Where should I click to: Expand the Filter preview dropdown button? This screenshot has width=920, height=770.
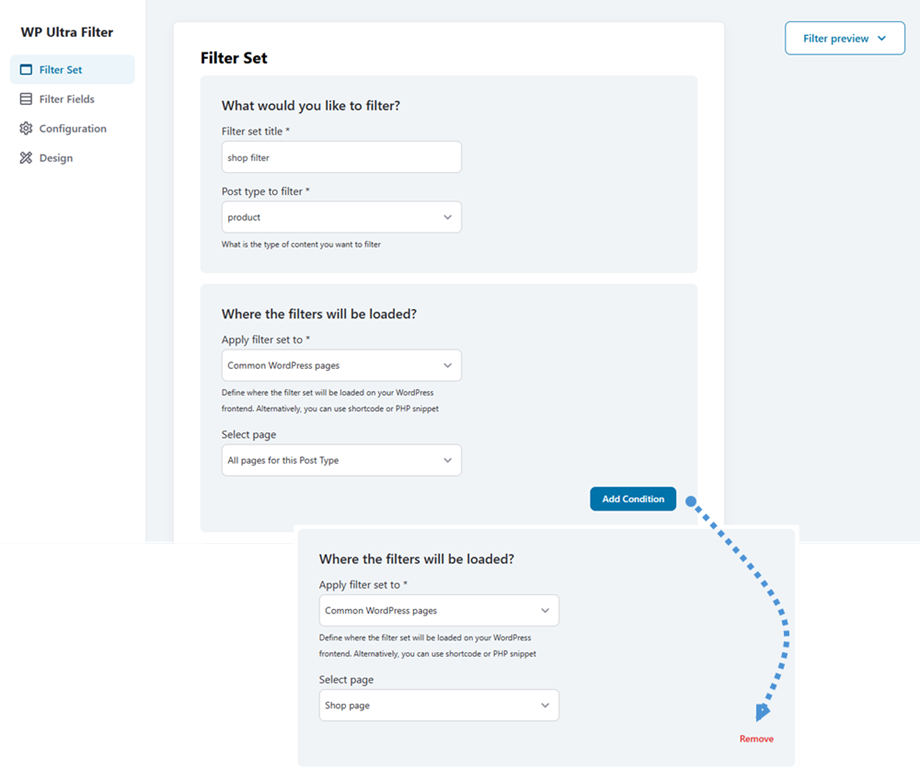click(844, 39)
